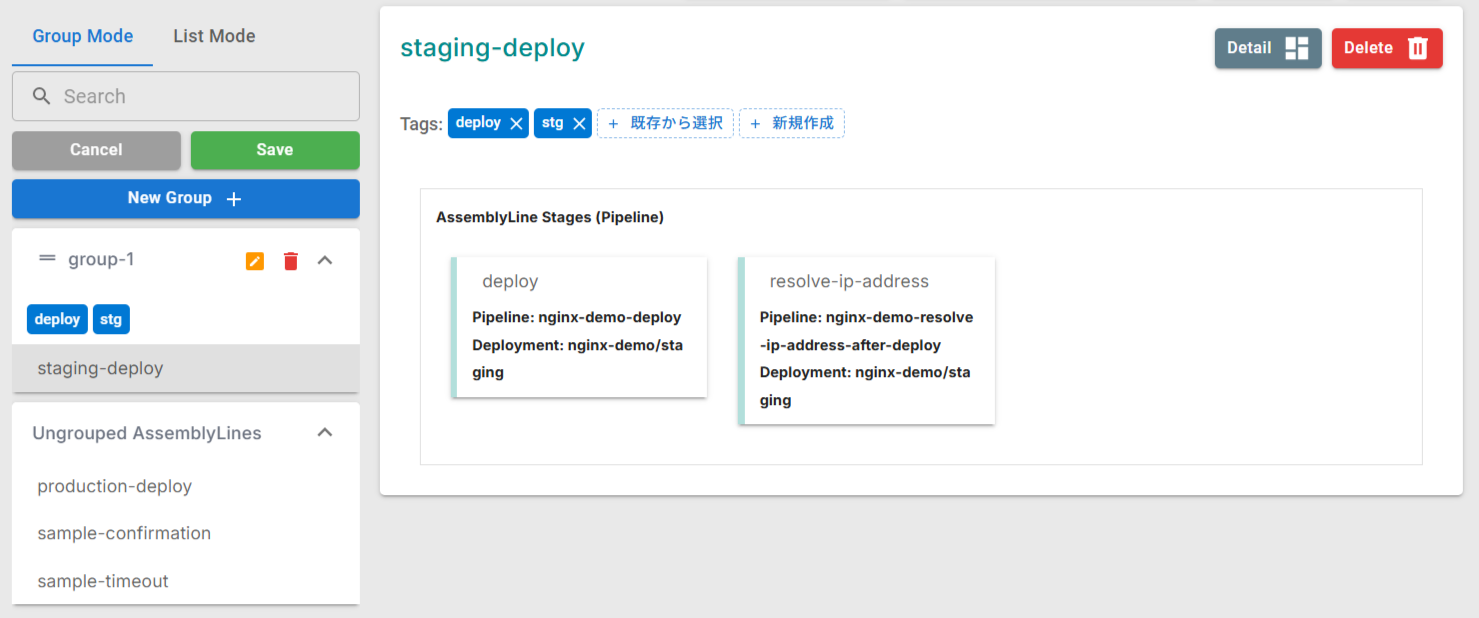Image resolution: width=1479 pixels, height=618 pixels.
Task: Create a new tag via 新規作成
Action: point(791,122)
